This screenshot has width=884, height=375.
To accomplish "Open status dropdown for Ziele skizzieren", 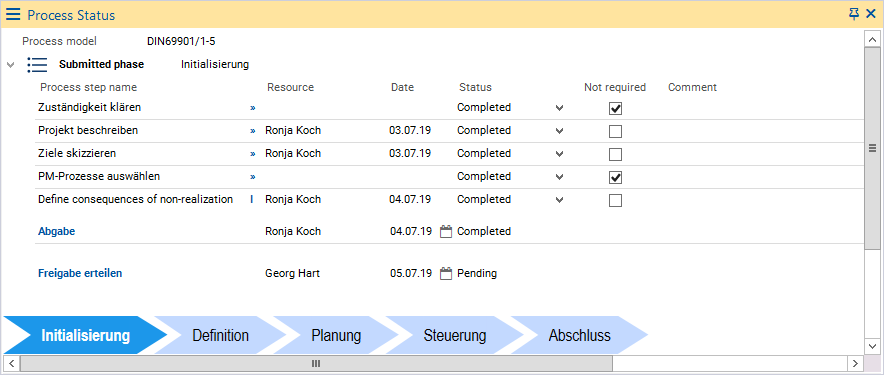I will coord(559,154).
